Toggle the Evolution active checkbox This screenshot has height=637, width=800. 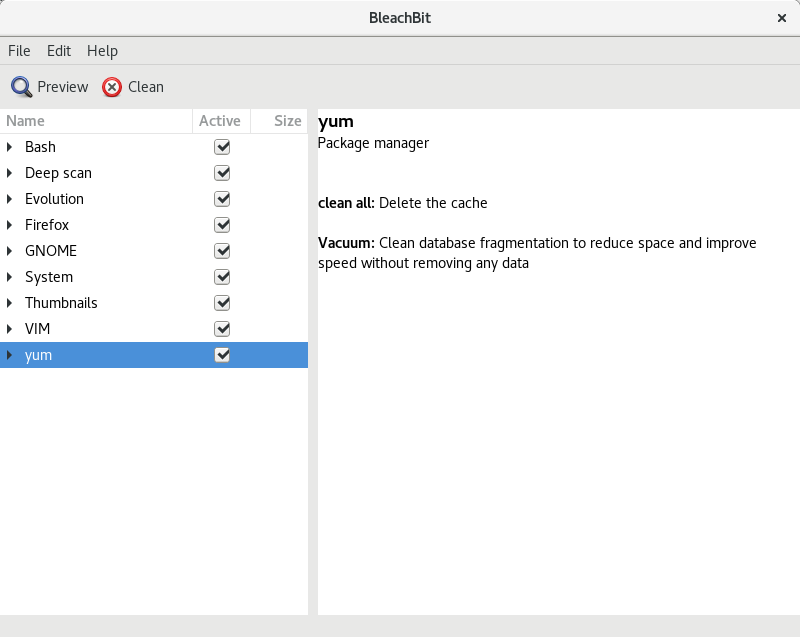coord(222,199)
